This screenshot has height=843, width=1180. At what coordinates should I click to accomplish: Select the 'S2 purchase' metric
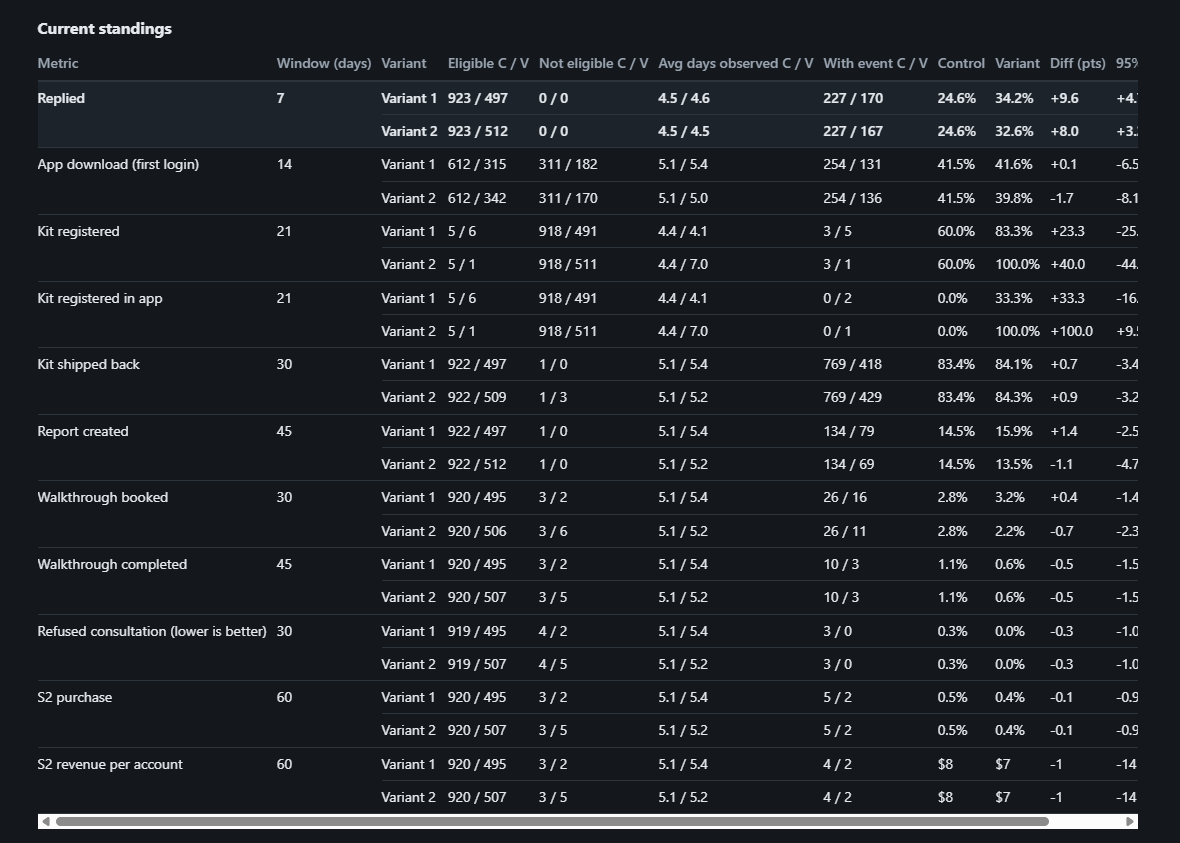[x=75, y=697]
